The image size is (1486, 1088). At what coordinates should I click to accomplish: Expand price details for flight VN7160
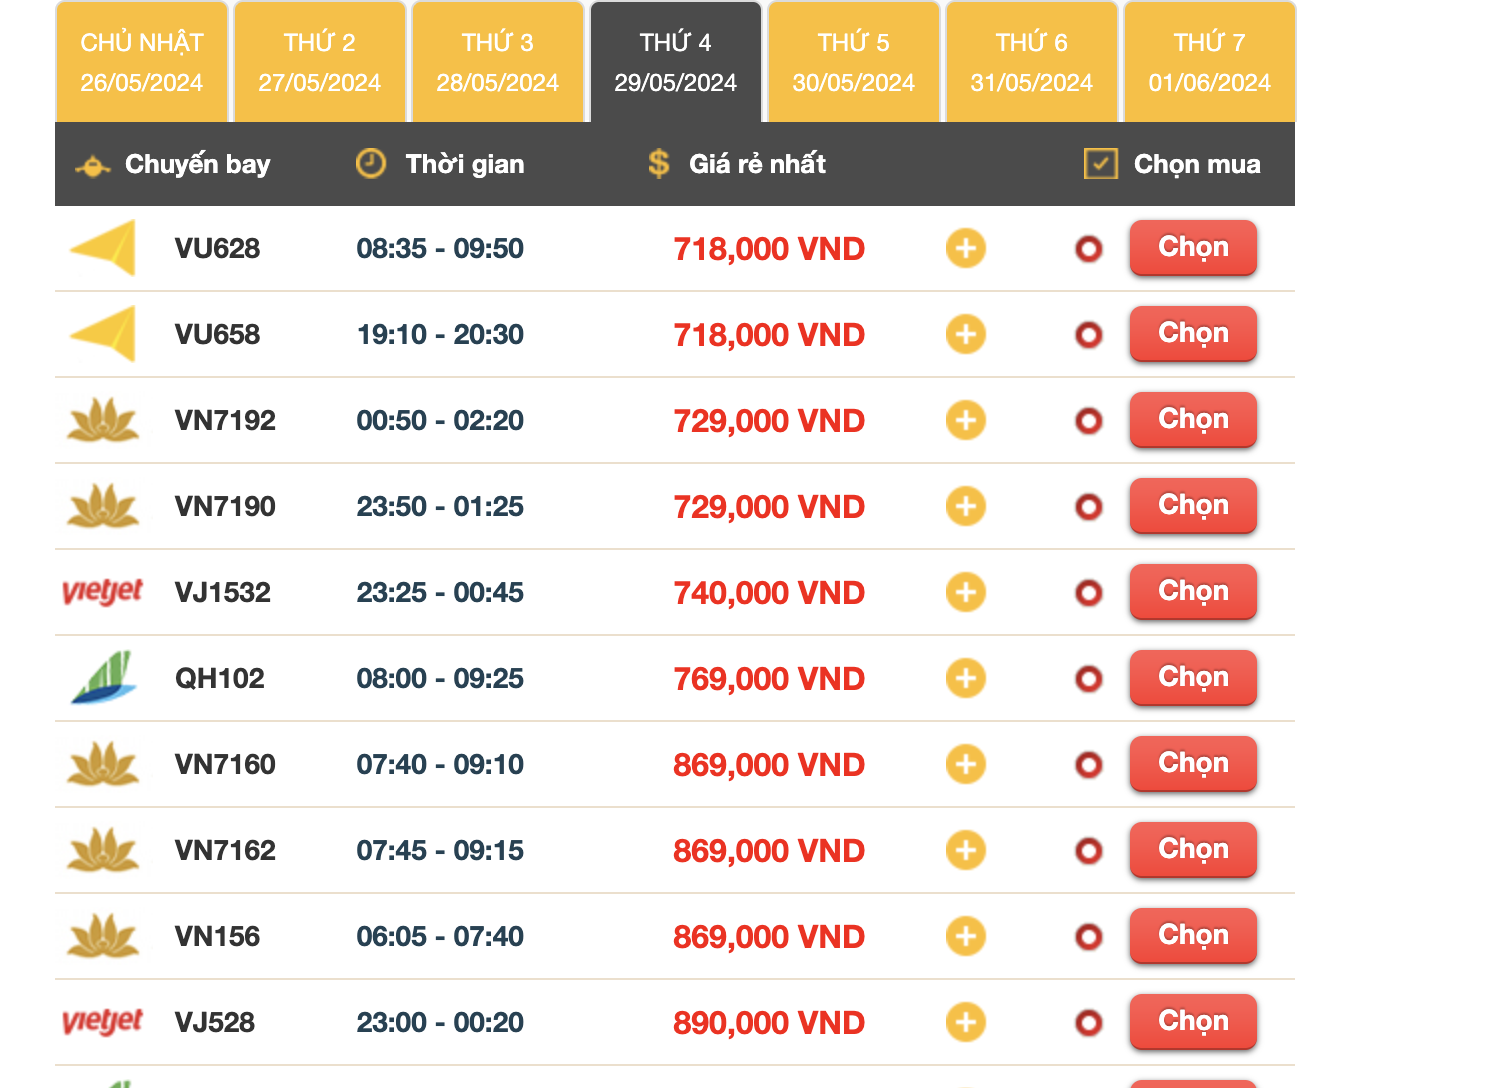click(965, 764)
